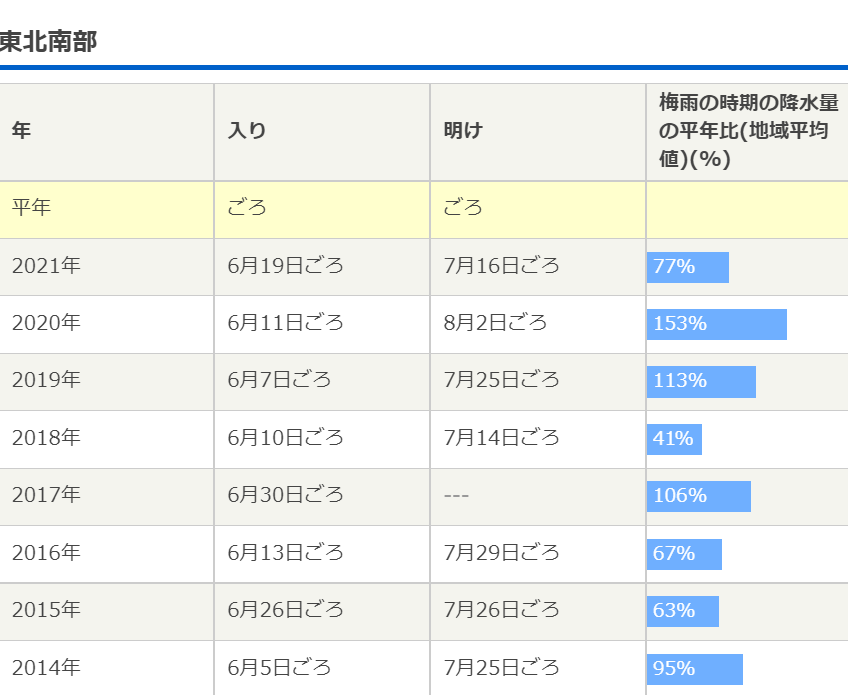848x695 pixels.
Task: Select the 6月10日ごろ entry date
Action: pyautogui.click(x=286, y=438)
